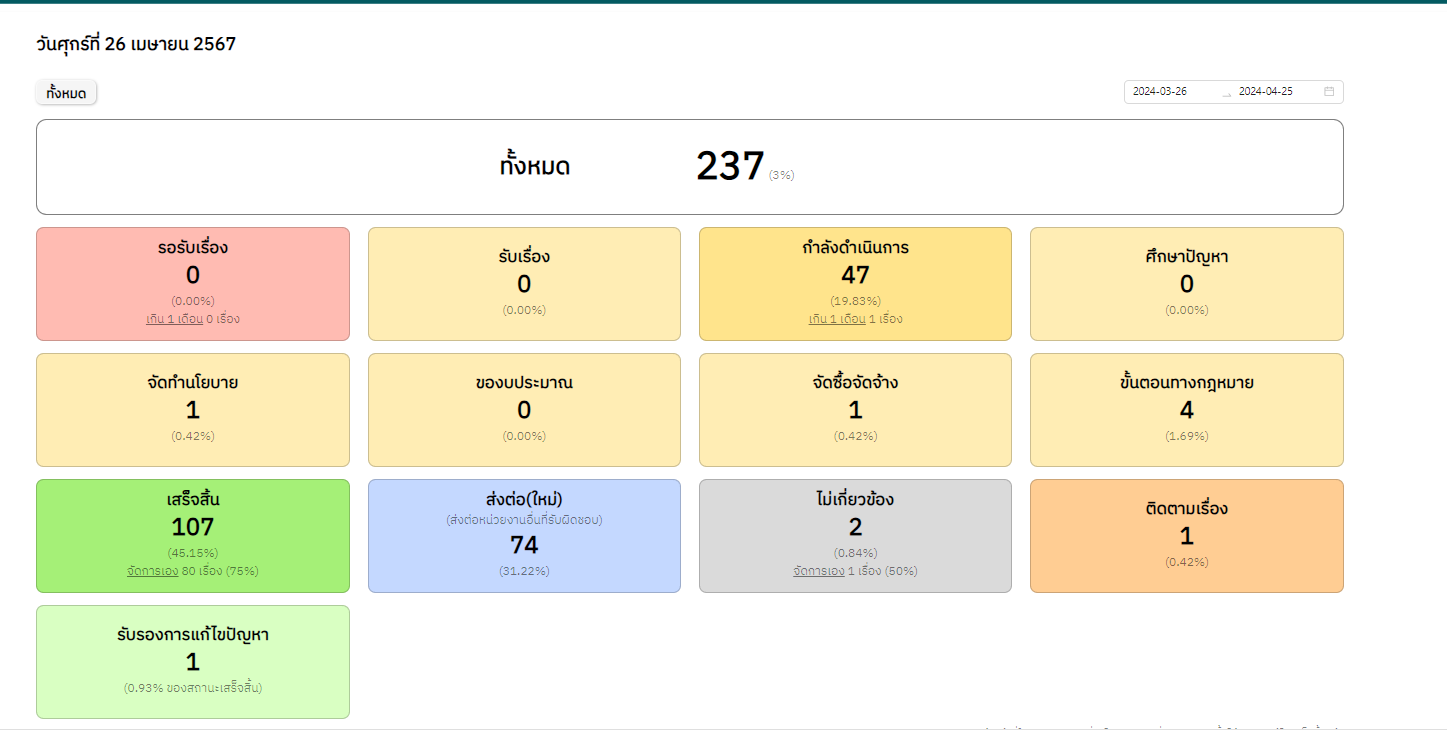Click จัดการเอง link under เสร็จสิ้น
This screenshot has width=1447, height=730.
pos(152,571)
